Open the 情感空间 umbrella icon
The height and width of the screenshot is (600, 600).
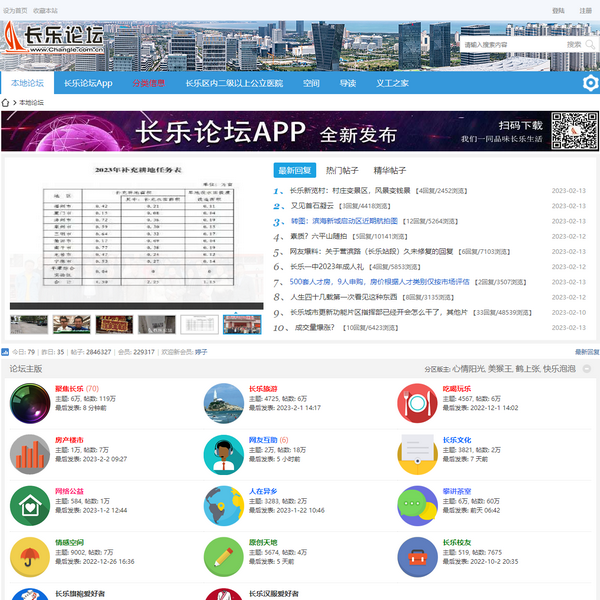[30, 556]
